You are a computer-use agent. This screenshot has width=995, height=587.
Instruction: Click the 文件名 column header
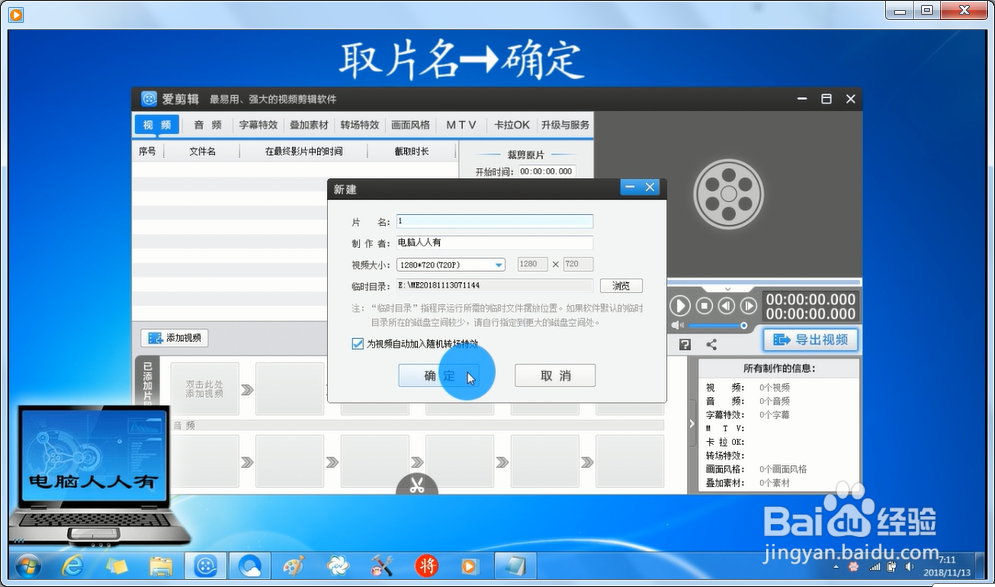coord(202,151)
